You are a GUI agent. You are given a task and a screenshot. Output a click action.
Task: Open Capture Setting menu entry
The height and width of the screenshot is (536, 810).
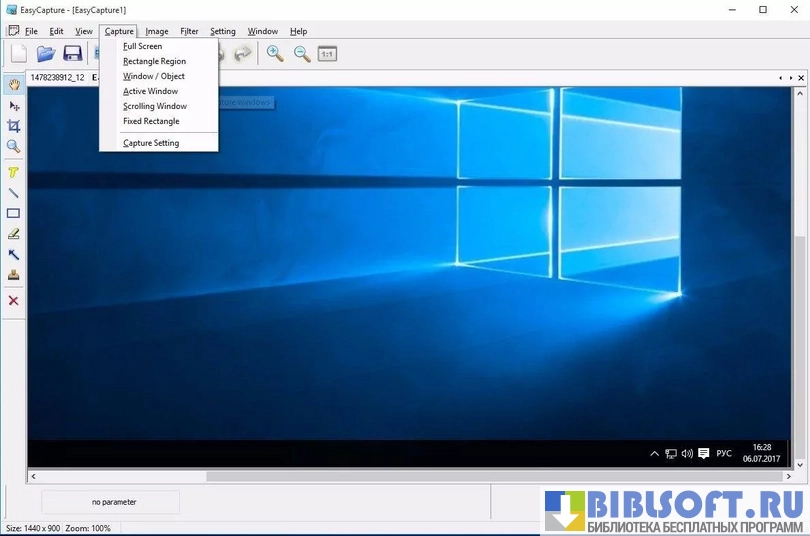(151, 143)
